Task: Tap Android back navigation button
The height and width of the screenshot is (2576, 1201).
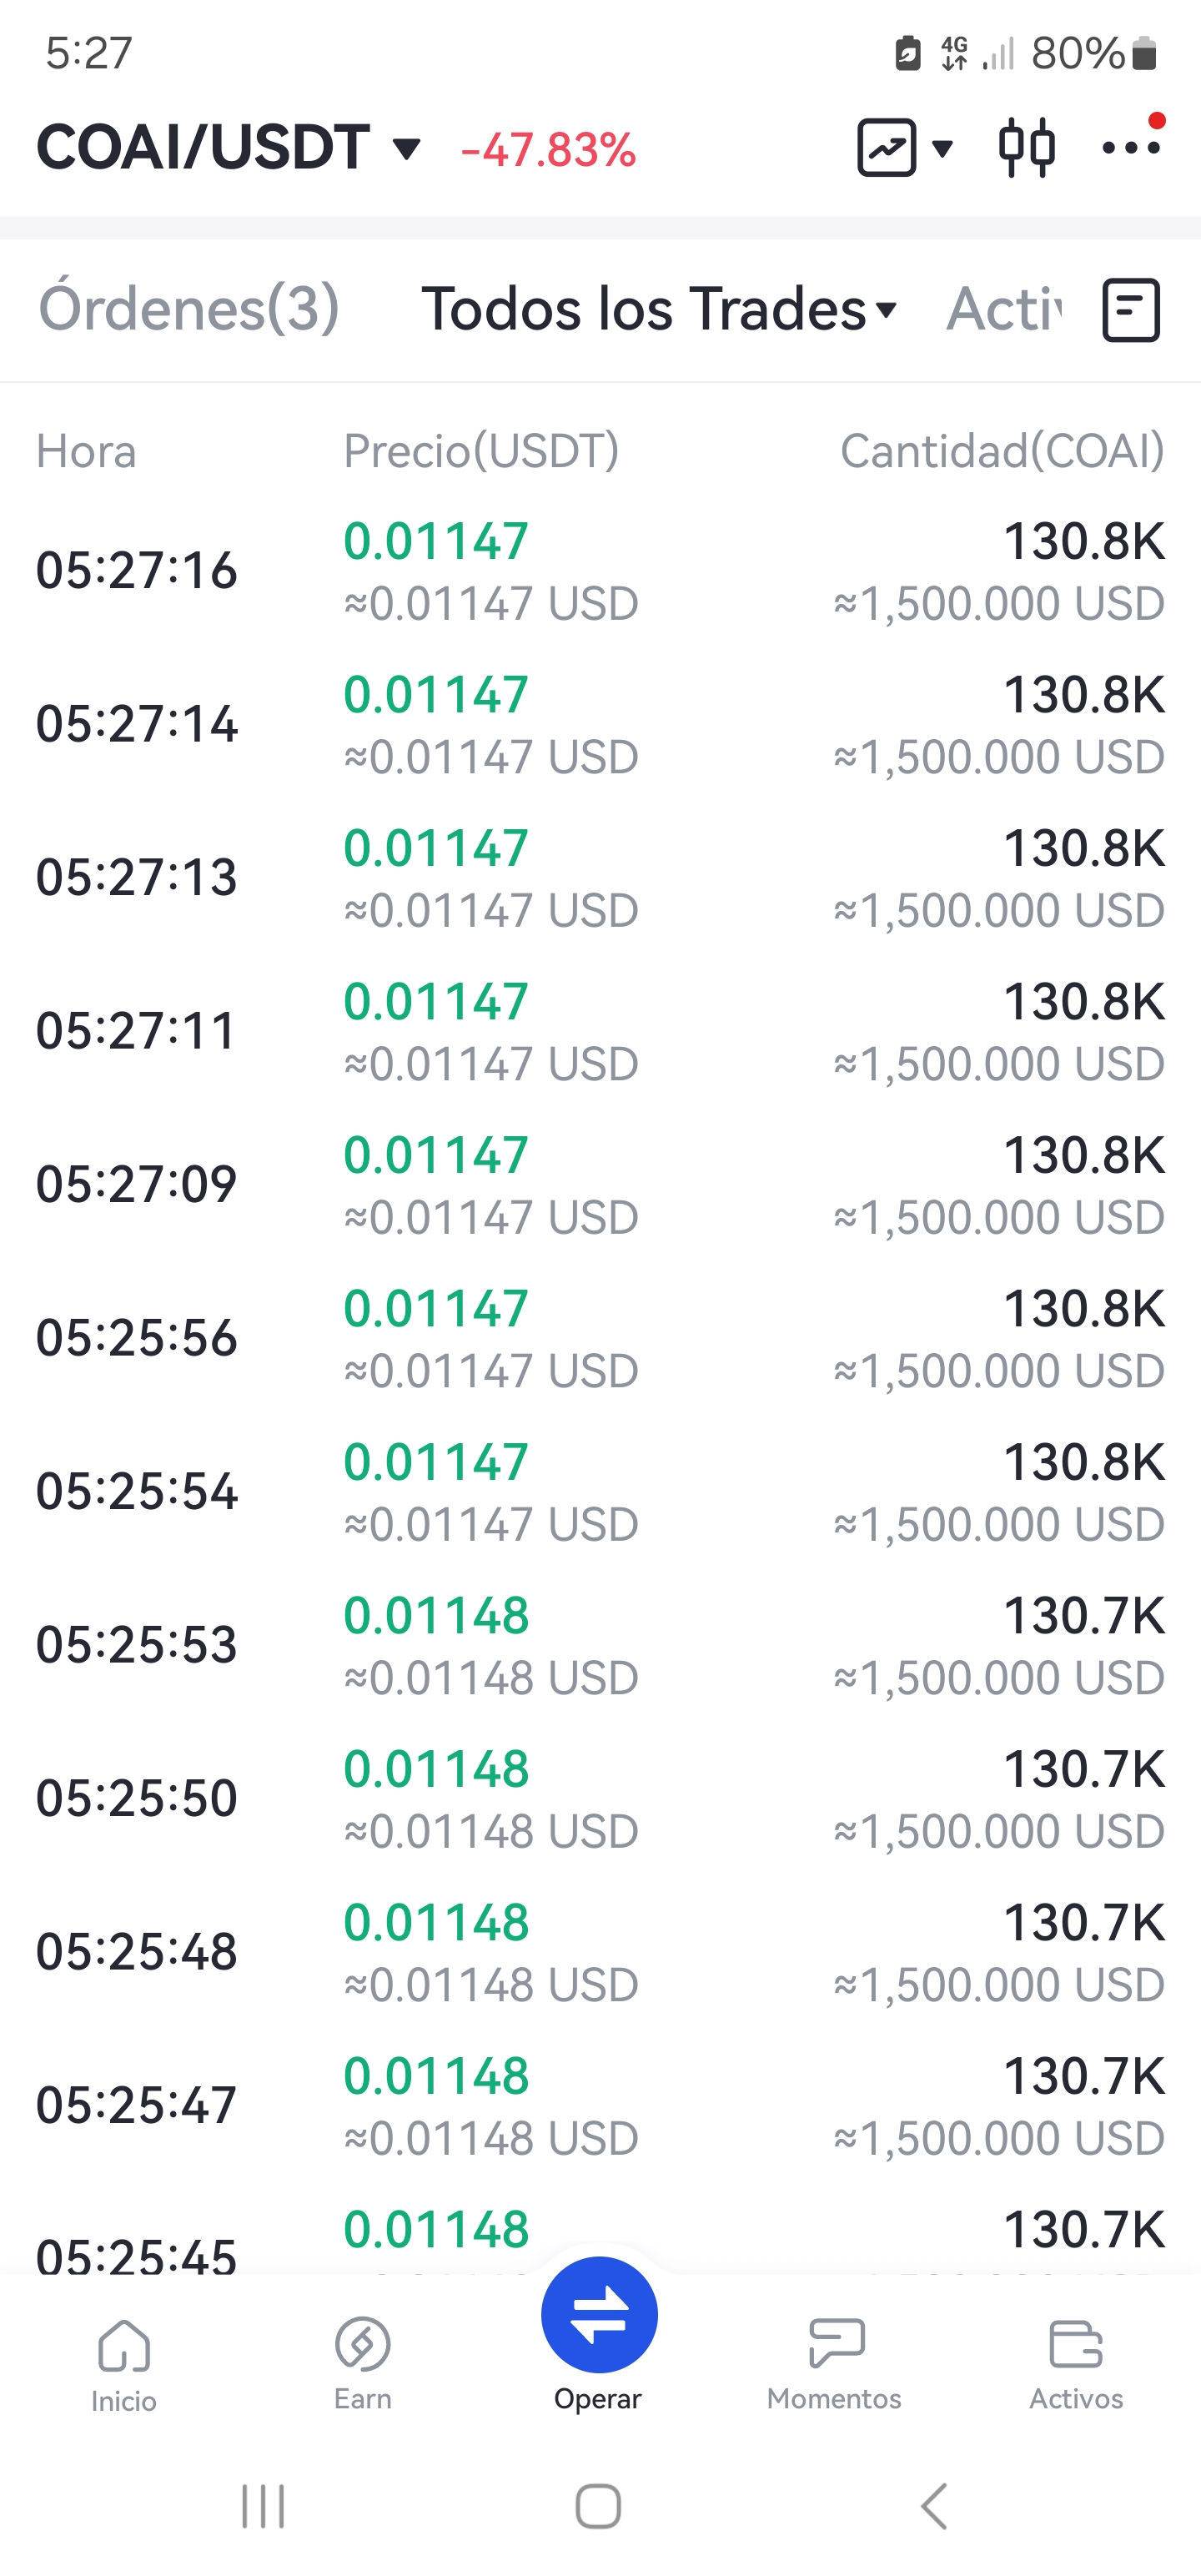Action: click(934, 2506)
